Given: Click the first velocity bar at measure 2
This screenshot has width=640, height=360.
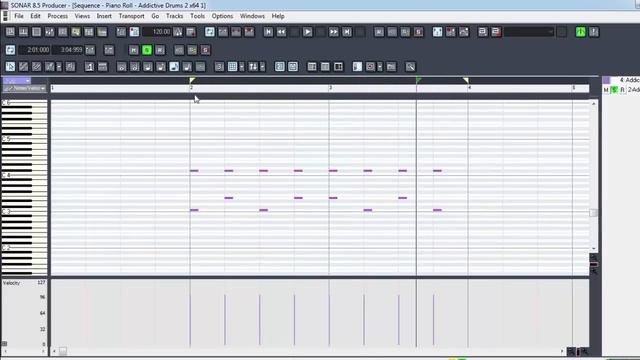Looking at the screenshot, I should pyautogui.click(x=190, y=321).
